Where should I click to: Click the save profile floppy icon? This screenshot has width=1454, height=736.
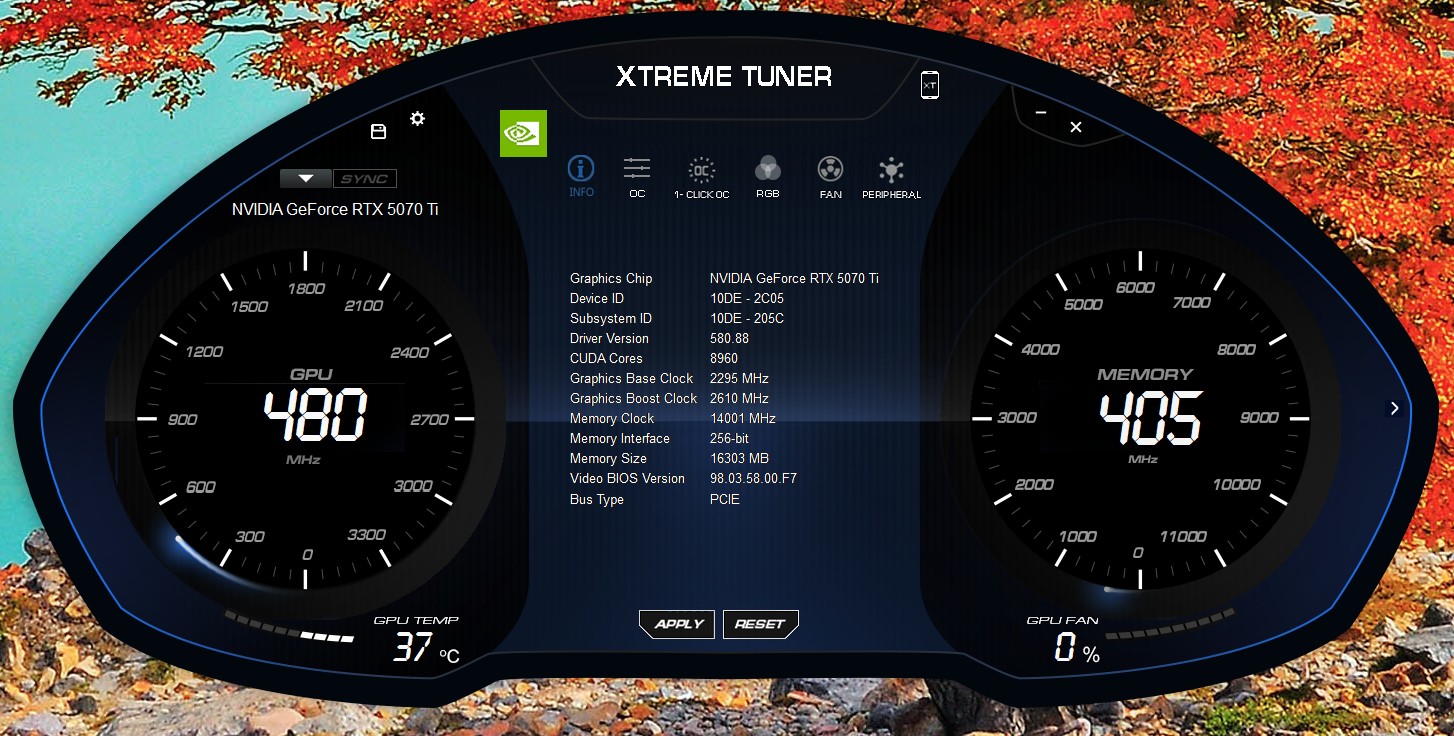pyautogui.click(x=378, y=132)
